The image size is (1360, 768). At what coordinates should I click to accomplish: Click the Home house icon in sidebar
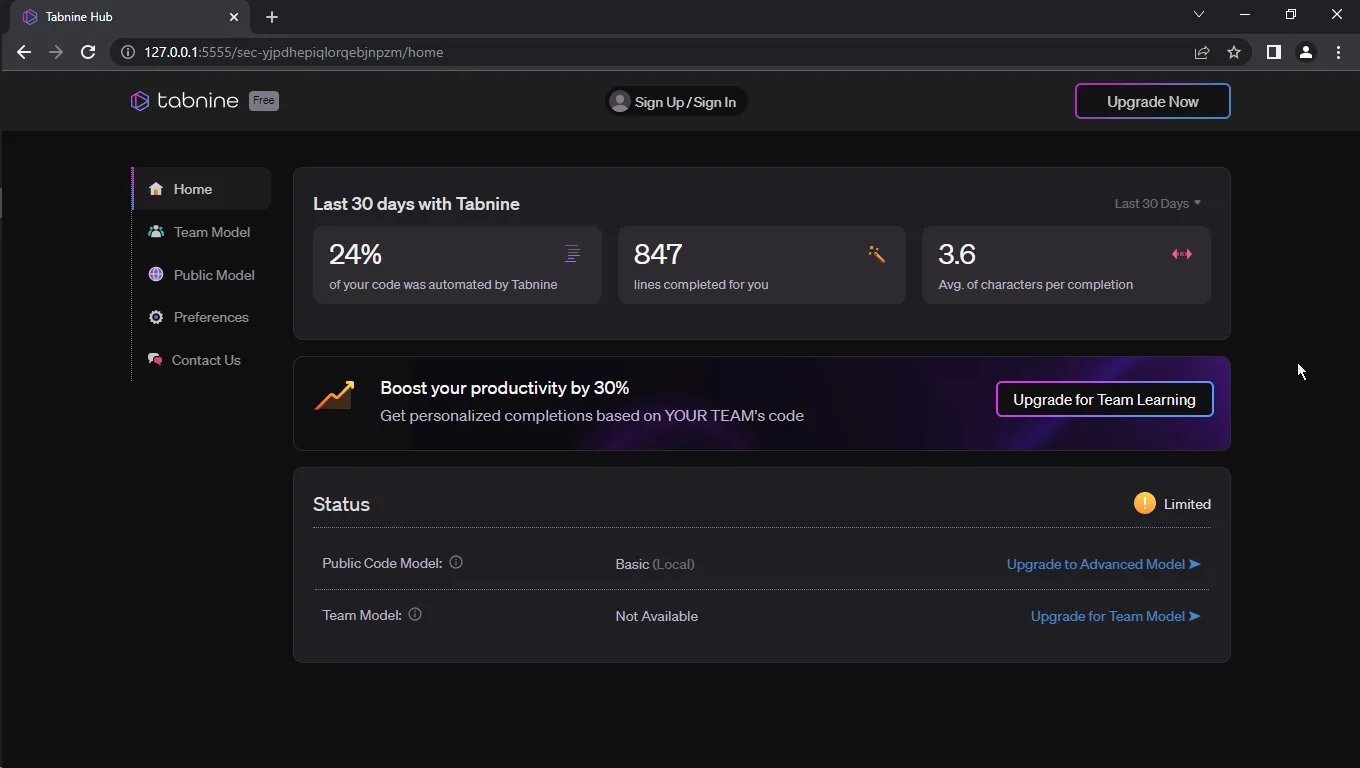tap(156, 189)
